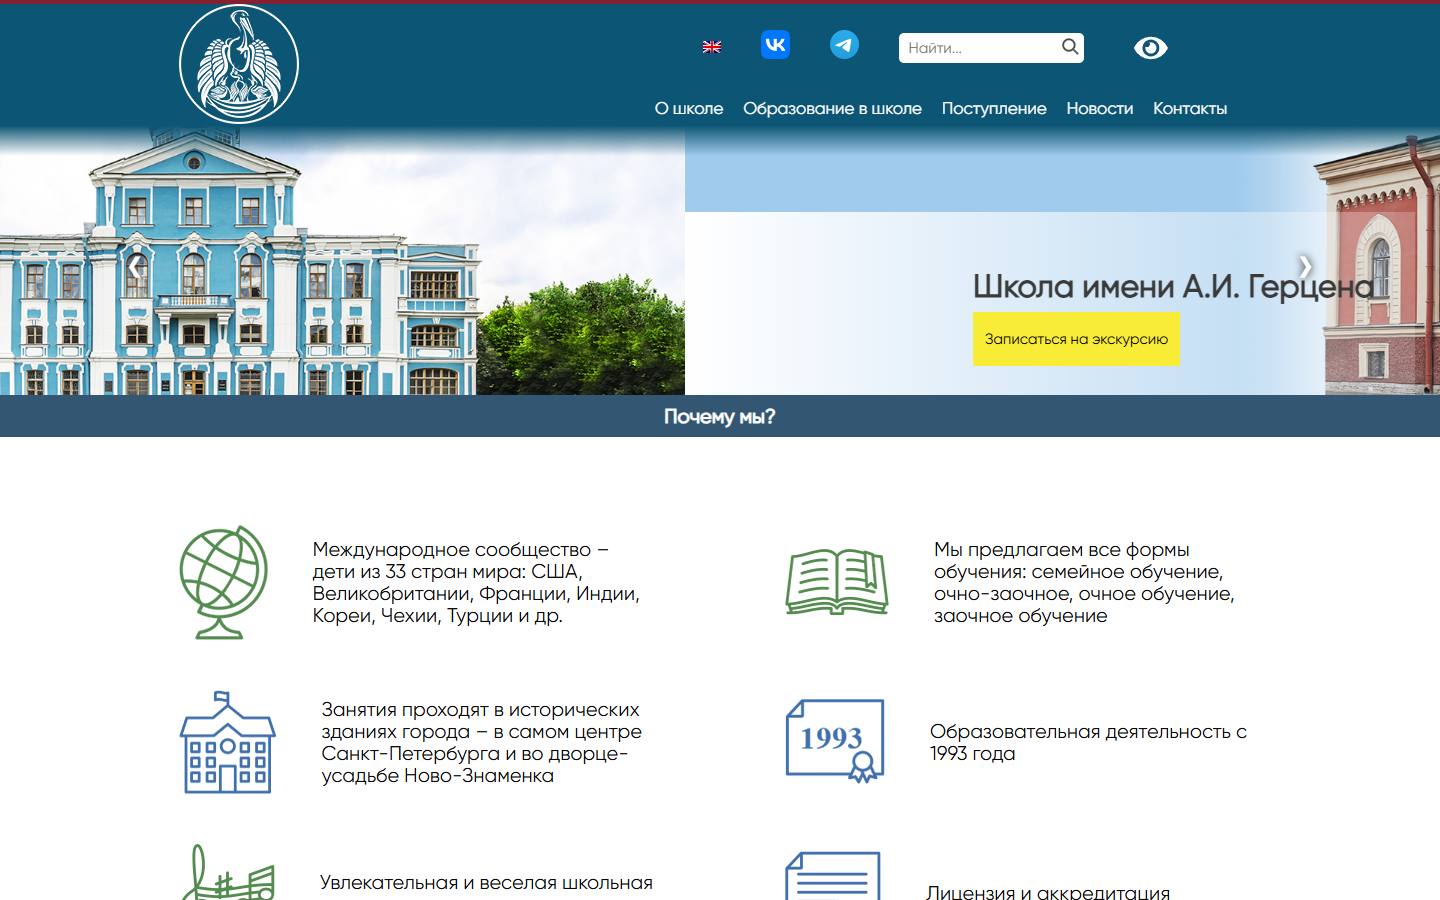This screenshot has height=900, width=1440.
Task: Click the blue license document icon
Action: [834, 876]
